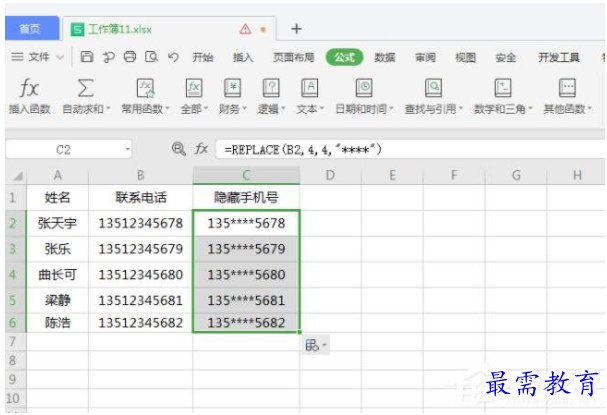
Task: Click the Save icon in quick toolbar
Action: [87, 57]
